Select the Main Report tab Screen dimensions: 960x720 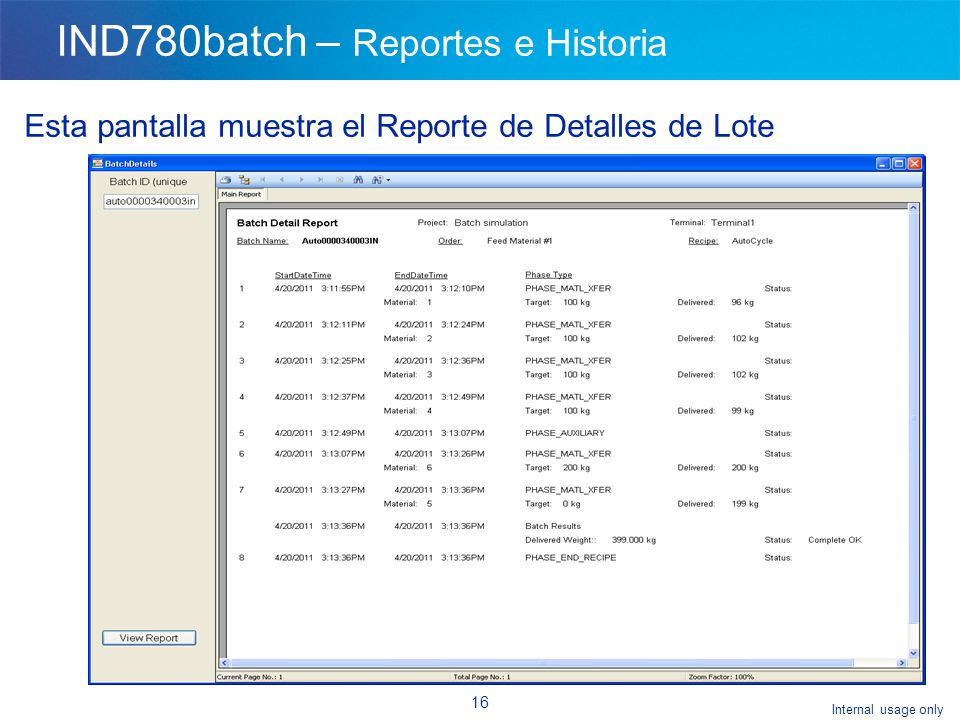[x=241, y=195]
